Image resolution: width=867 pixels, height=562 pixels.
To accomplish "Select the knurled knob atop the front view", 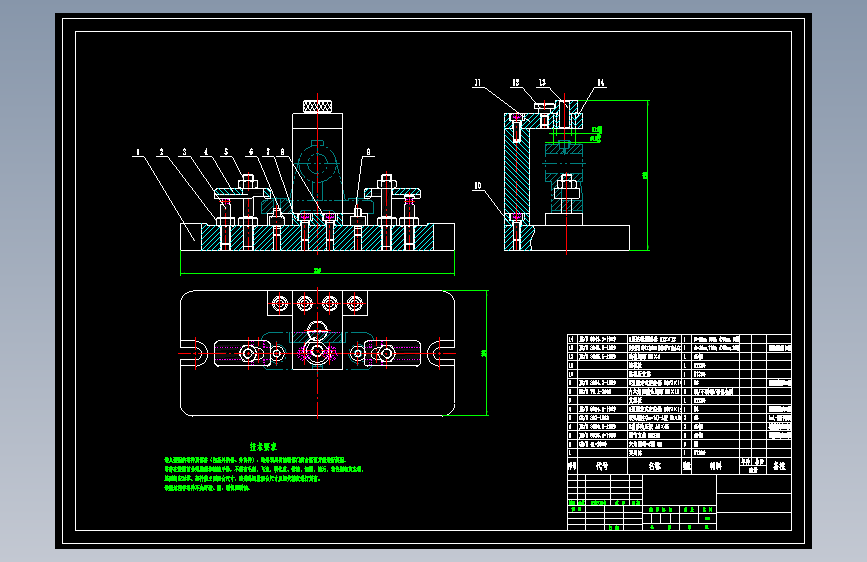I will click(317, 106).
